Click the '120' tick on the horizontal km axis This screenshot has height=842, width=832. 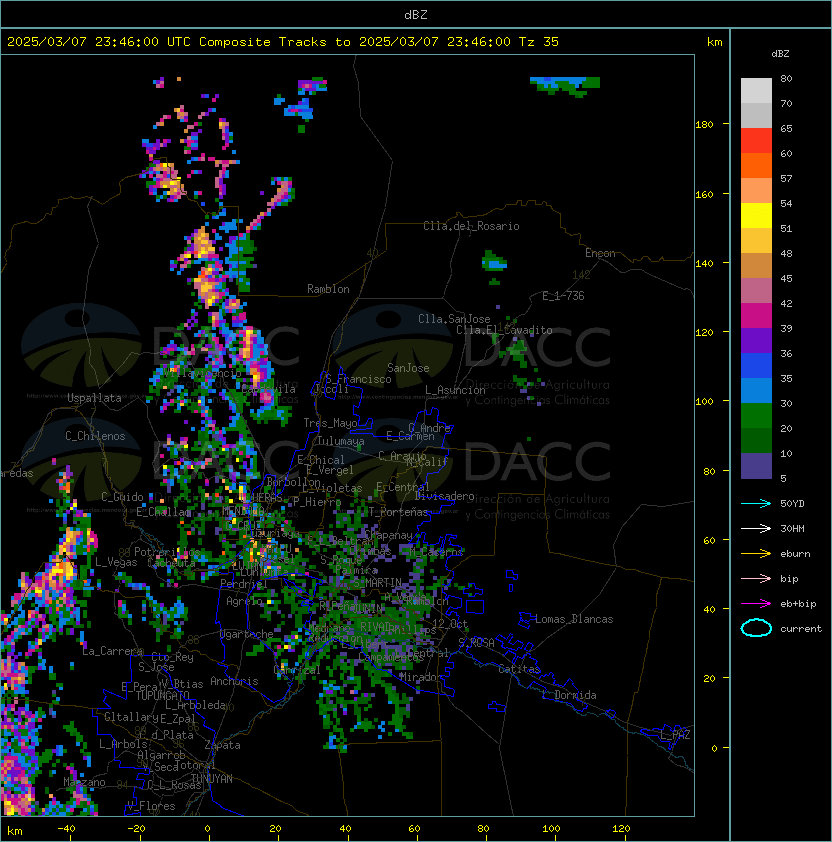click(x=621, y=829)
